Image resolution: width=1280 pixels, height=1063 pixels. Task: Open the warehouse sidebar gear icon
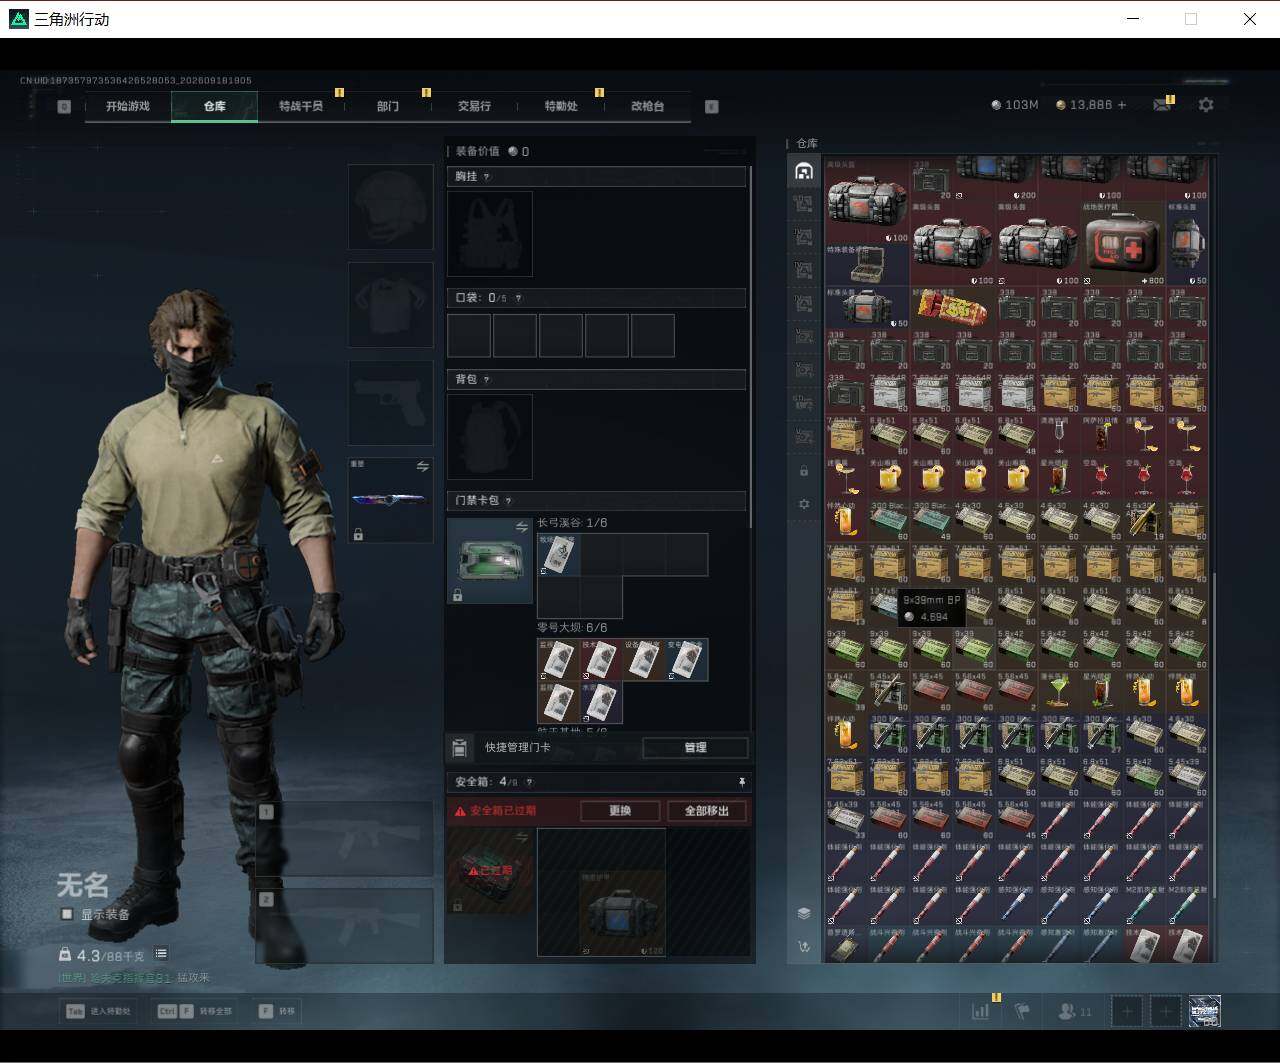click(x=804, y=504)
